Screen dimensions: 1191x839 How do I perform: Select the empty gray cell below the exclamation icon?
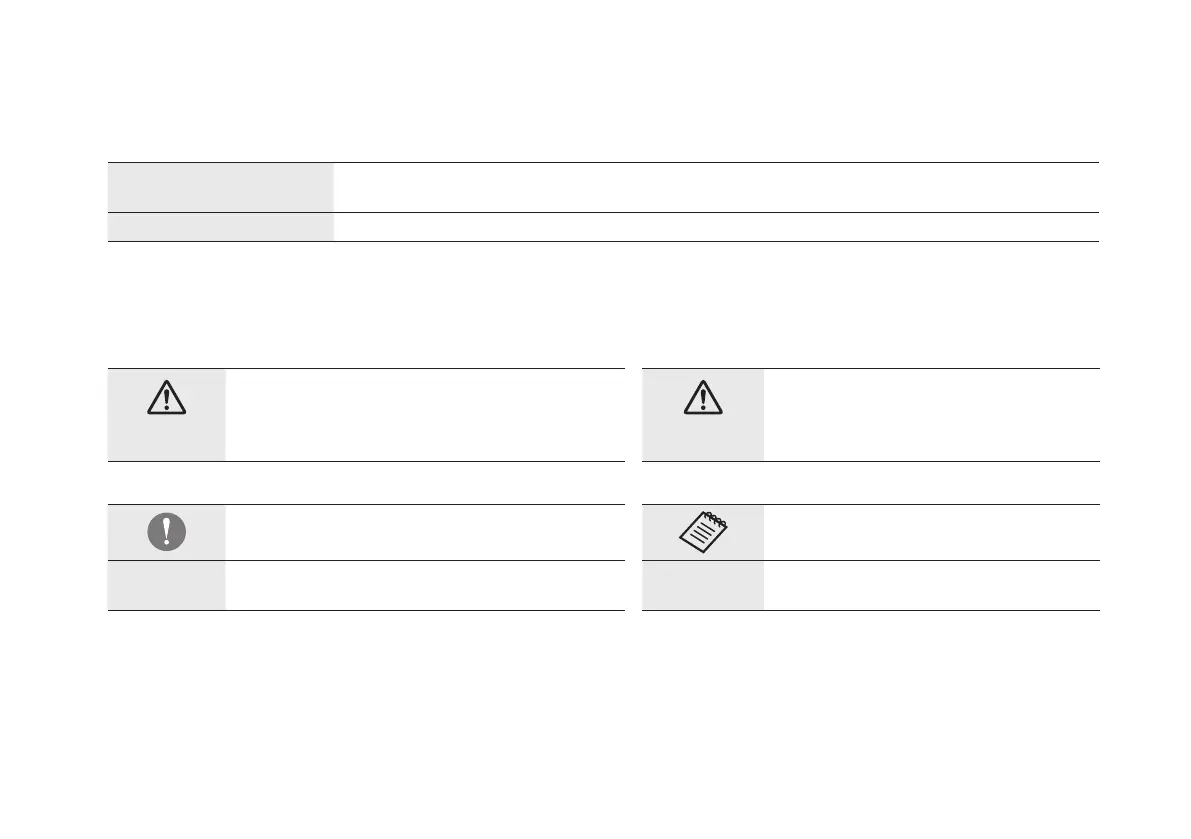[x=166, y=585]
